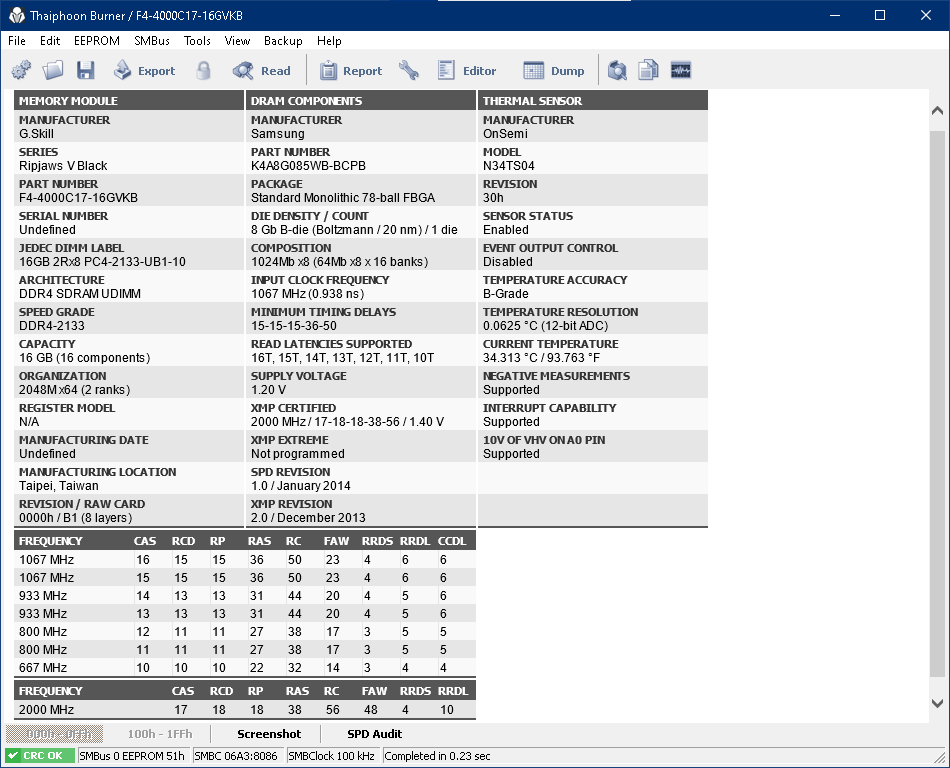Image resolution: width=950 pixels, height=768 pixels.
Task: Click the window resize grip in status bar
Action: [x=940, y=757]
